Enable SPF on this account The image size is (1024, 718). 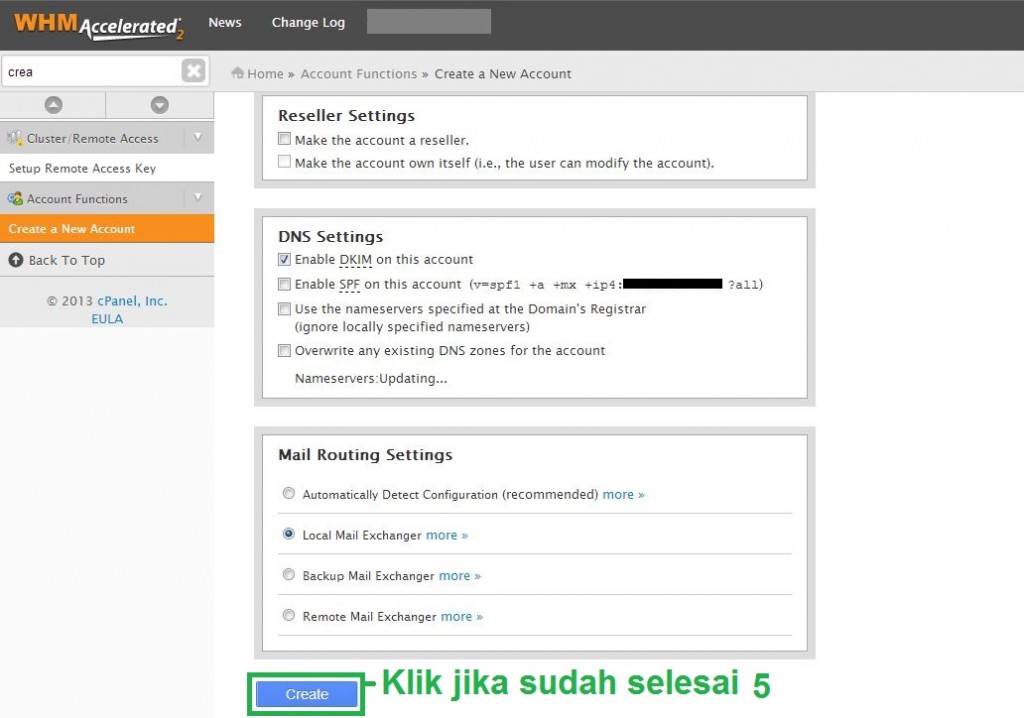283,284
